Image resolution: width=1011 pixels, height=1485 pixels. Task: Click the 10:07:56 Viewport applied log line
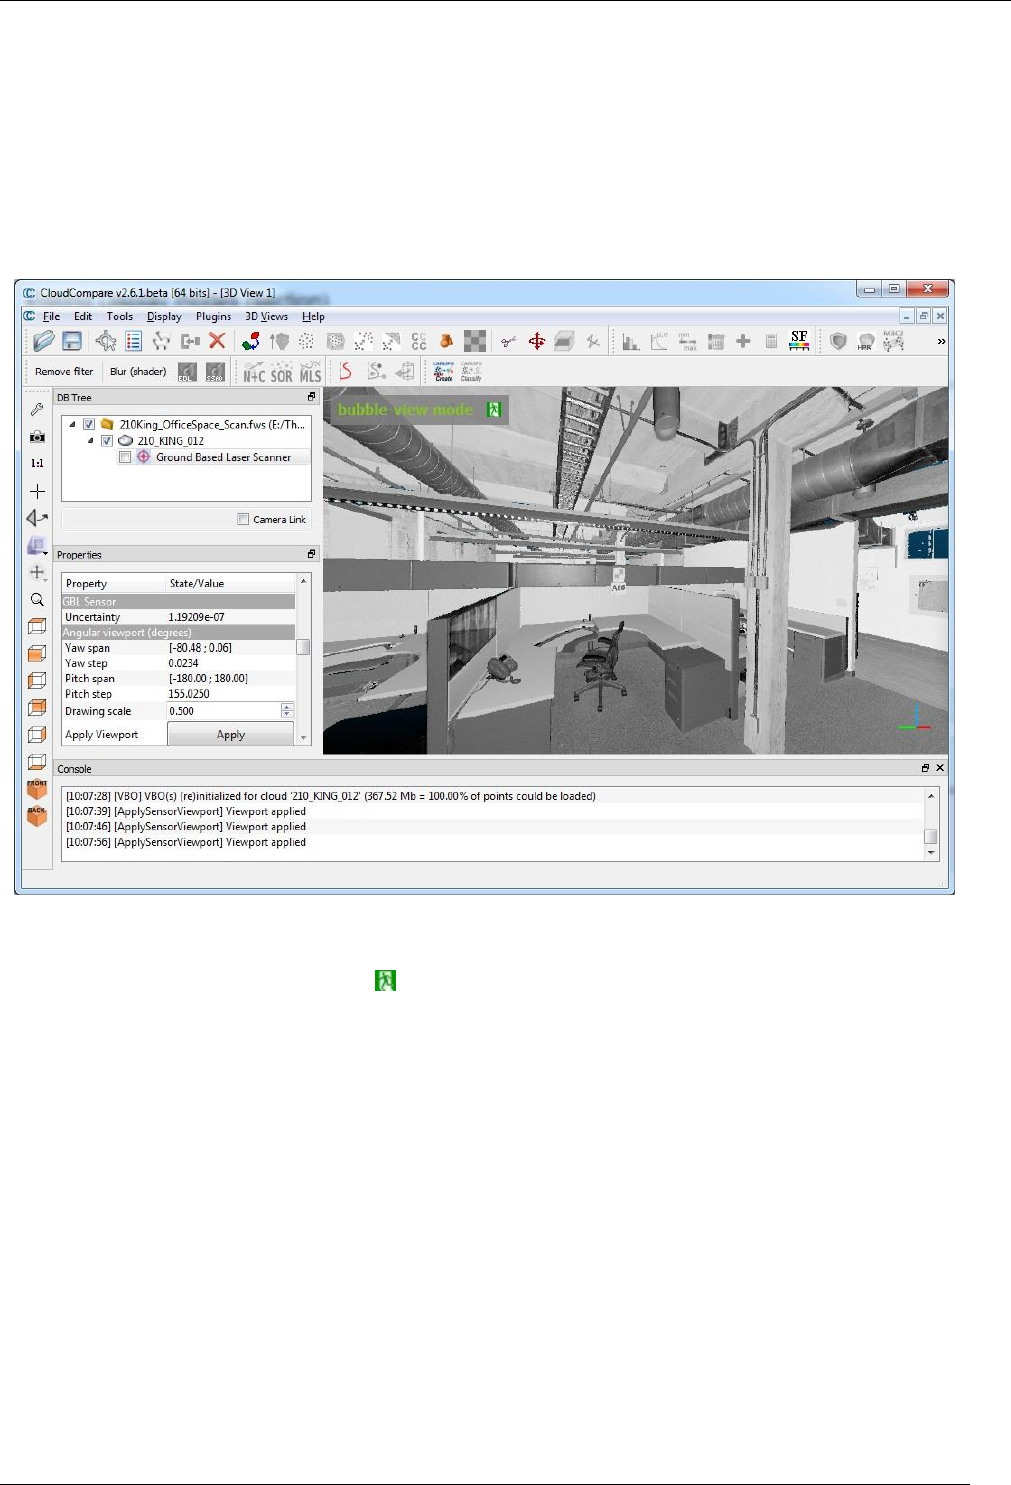(186, 842)
